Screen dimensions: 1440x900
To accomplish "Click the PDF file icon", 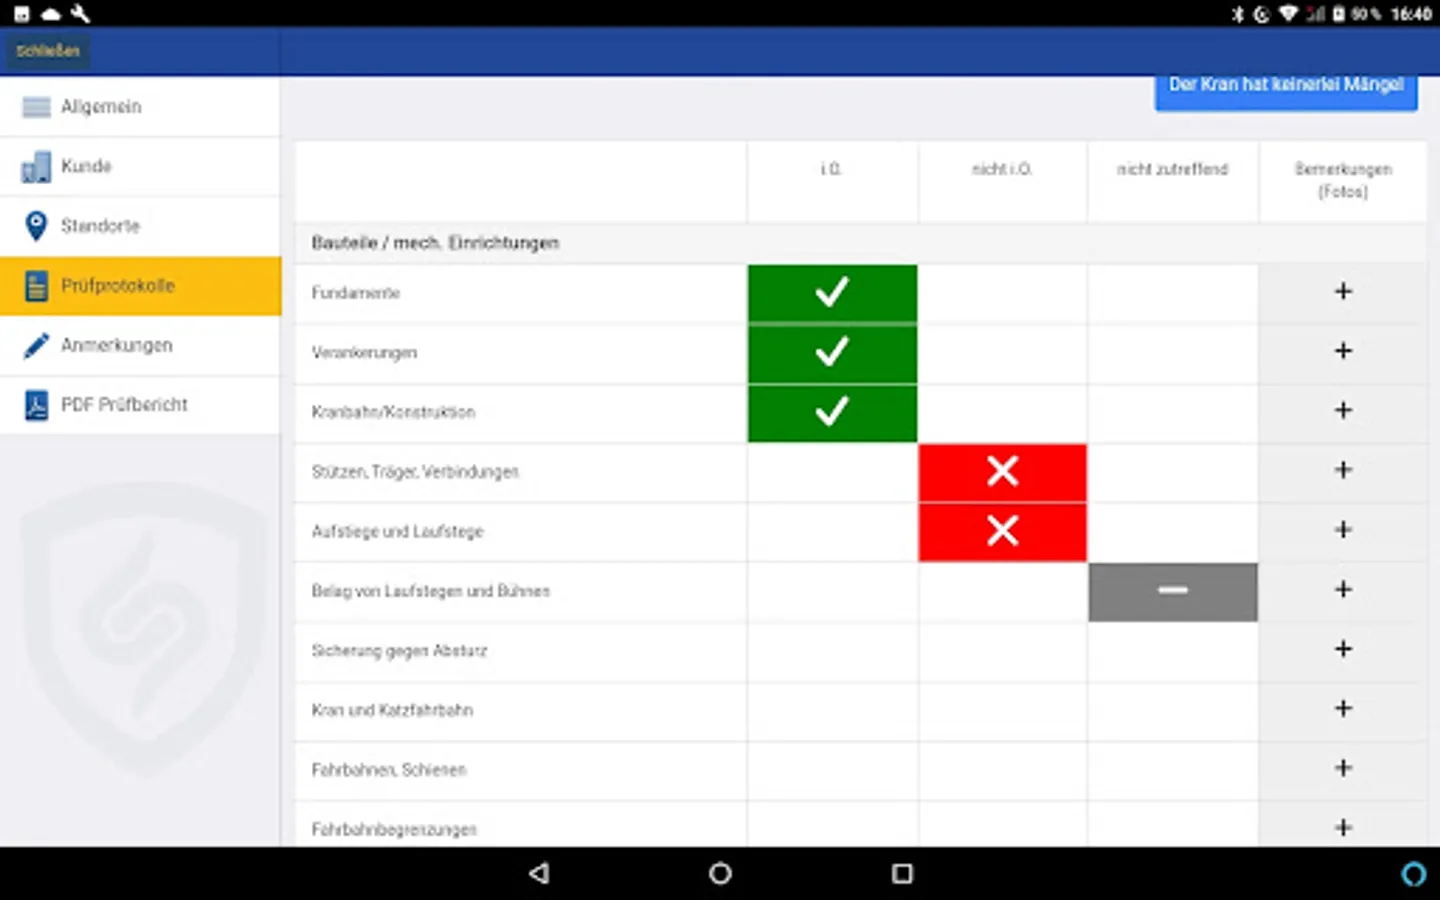I will point(36,405).
